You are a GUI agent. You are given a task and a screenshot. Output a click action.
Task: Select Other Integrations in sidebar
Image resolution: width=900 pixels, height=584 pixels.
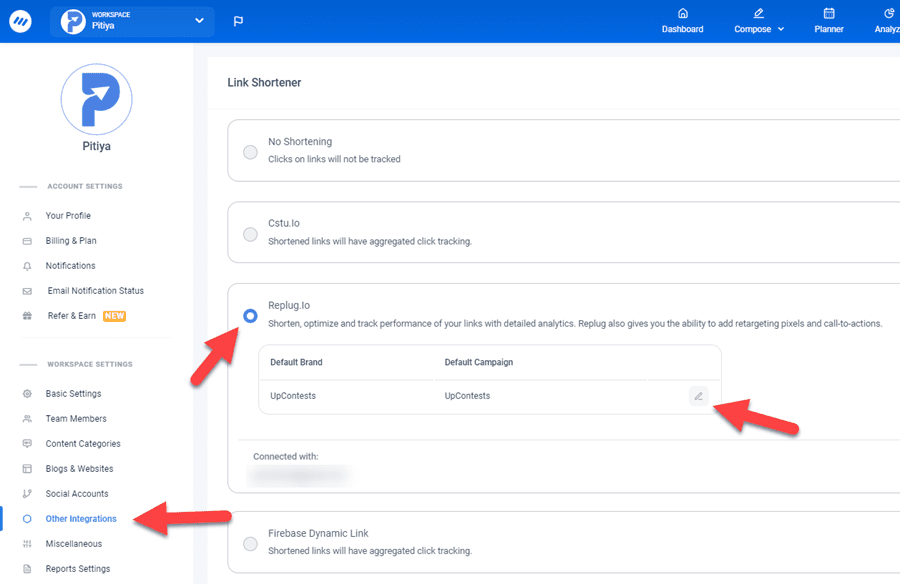[x=81, y=519]
